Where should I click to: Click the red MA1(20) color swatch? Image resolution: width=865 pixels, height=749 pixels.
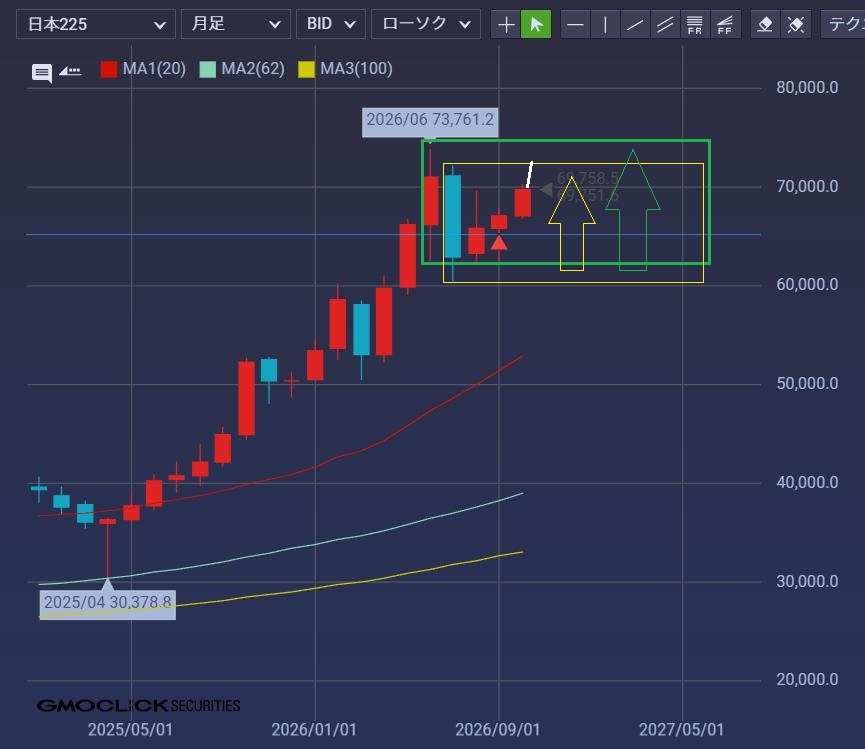109,69
